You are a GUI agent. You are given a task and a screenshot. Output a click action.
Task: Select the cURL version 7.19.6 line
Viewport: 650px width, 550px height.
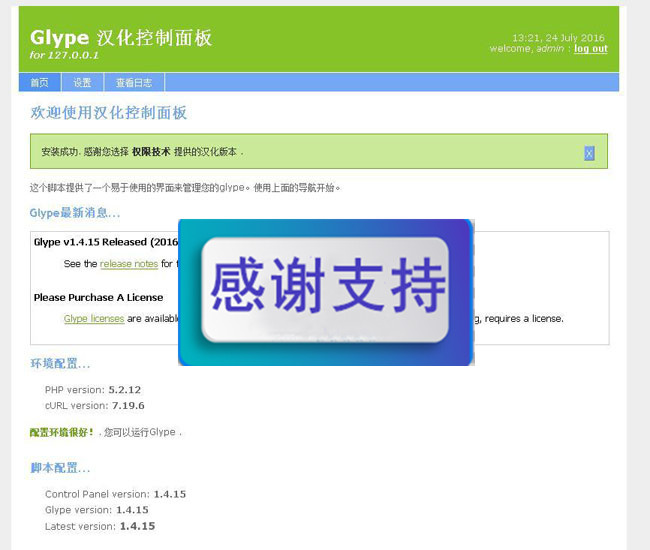tap(95, 405)
